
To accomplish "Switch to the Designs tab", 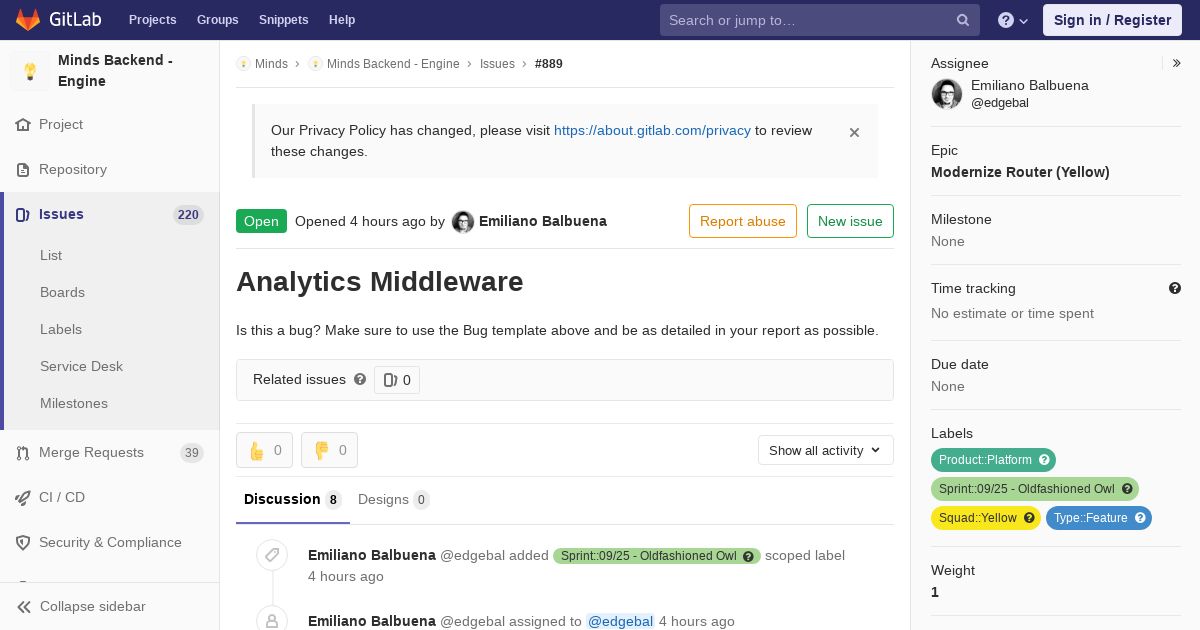I will (393, 499).
